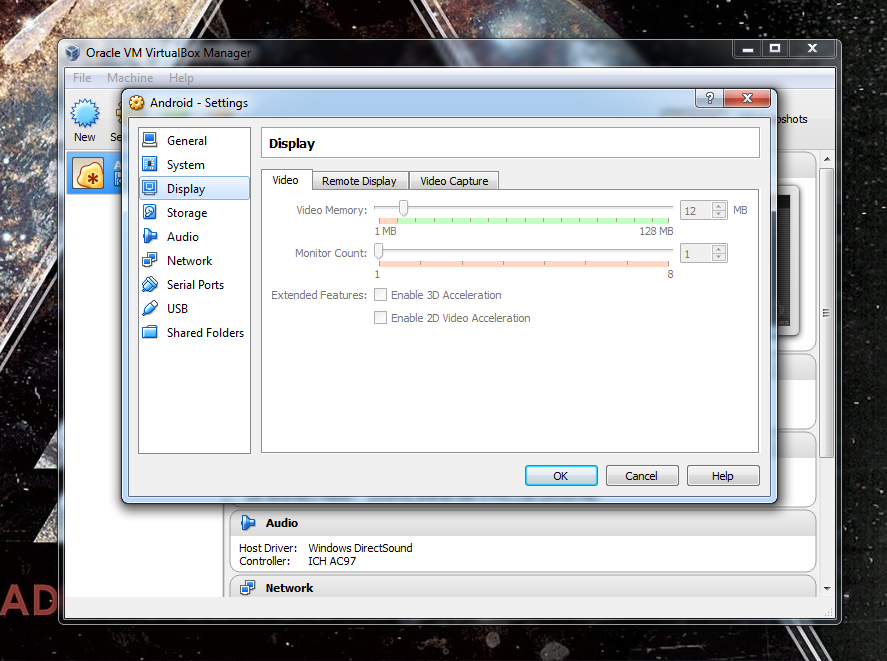Click the Video Memory slider handle
The height and width of the screenshot is (661, 887).
coord(403,208)
